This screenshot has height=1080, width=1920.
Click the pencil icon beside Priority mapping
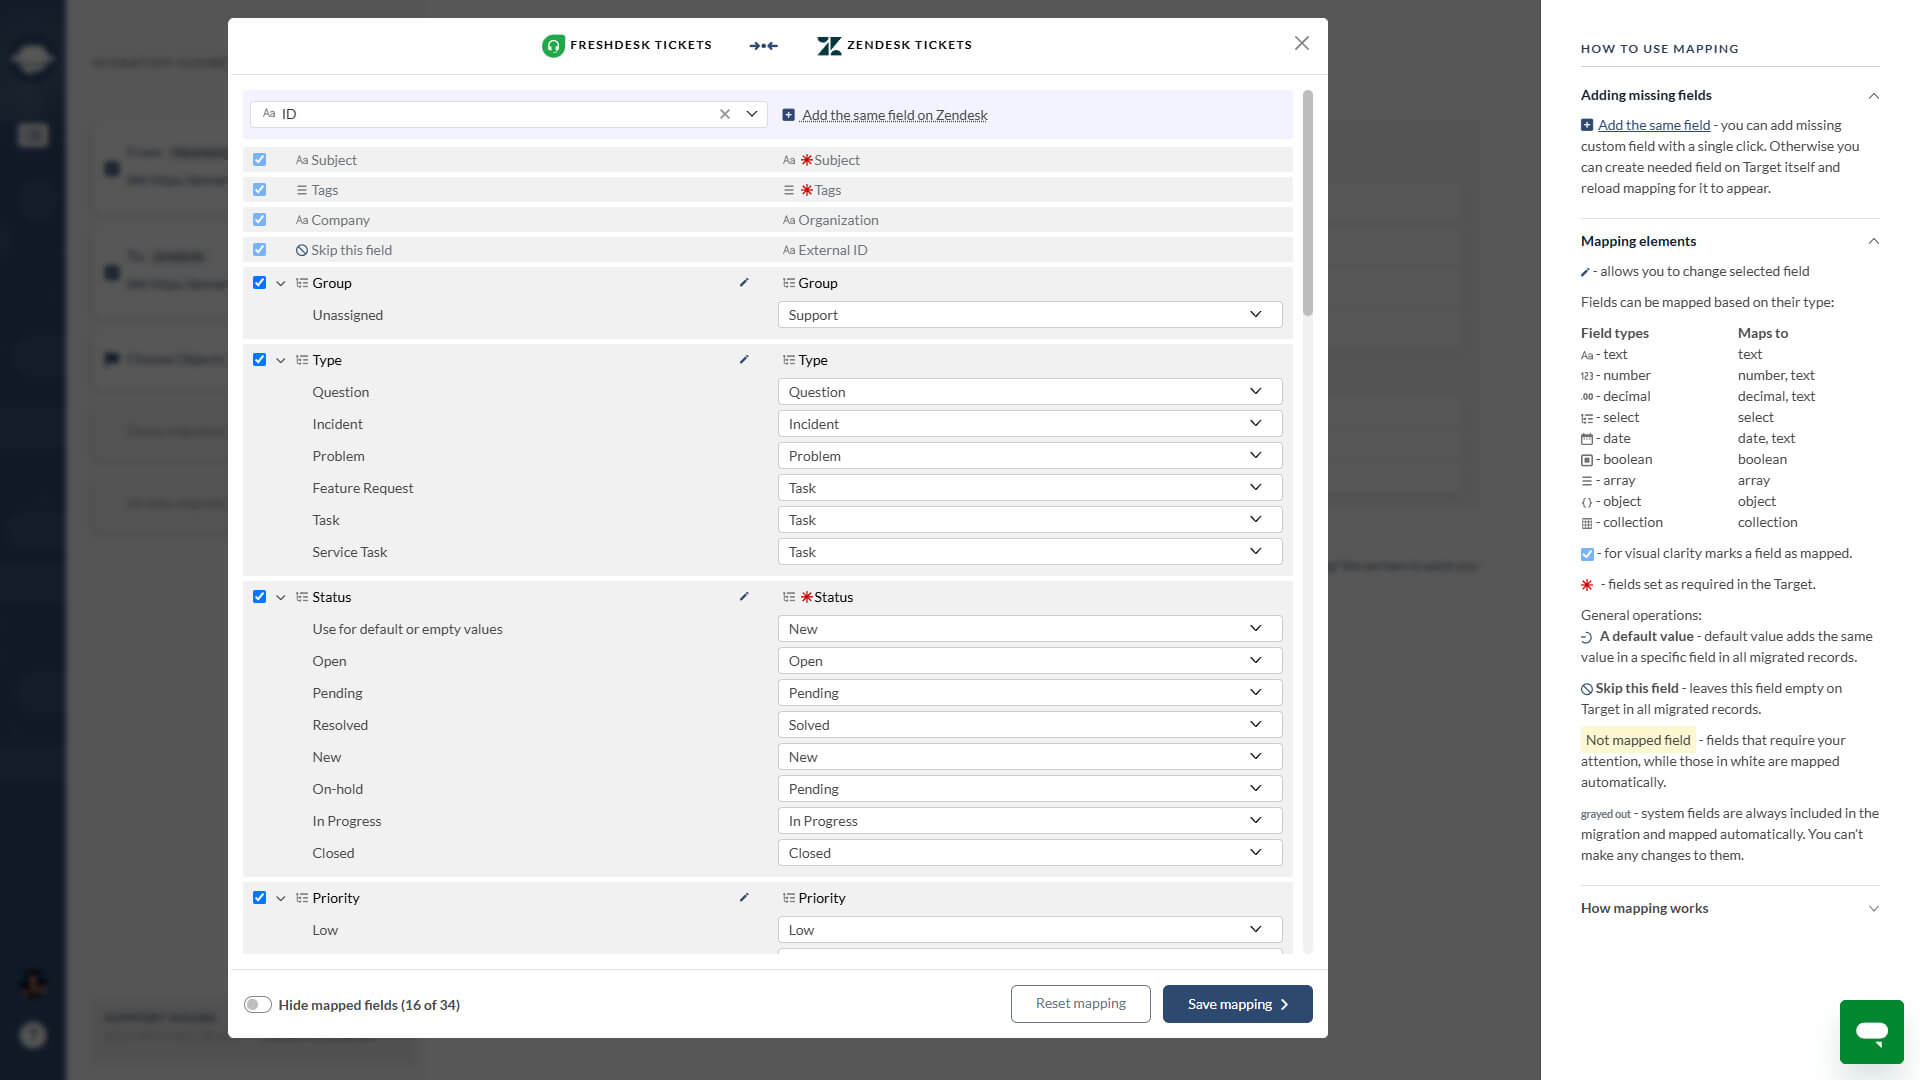pyautogui.click(x=743, y=898)
